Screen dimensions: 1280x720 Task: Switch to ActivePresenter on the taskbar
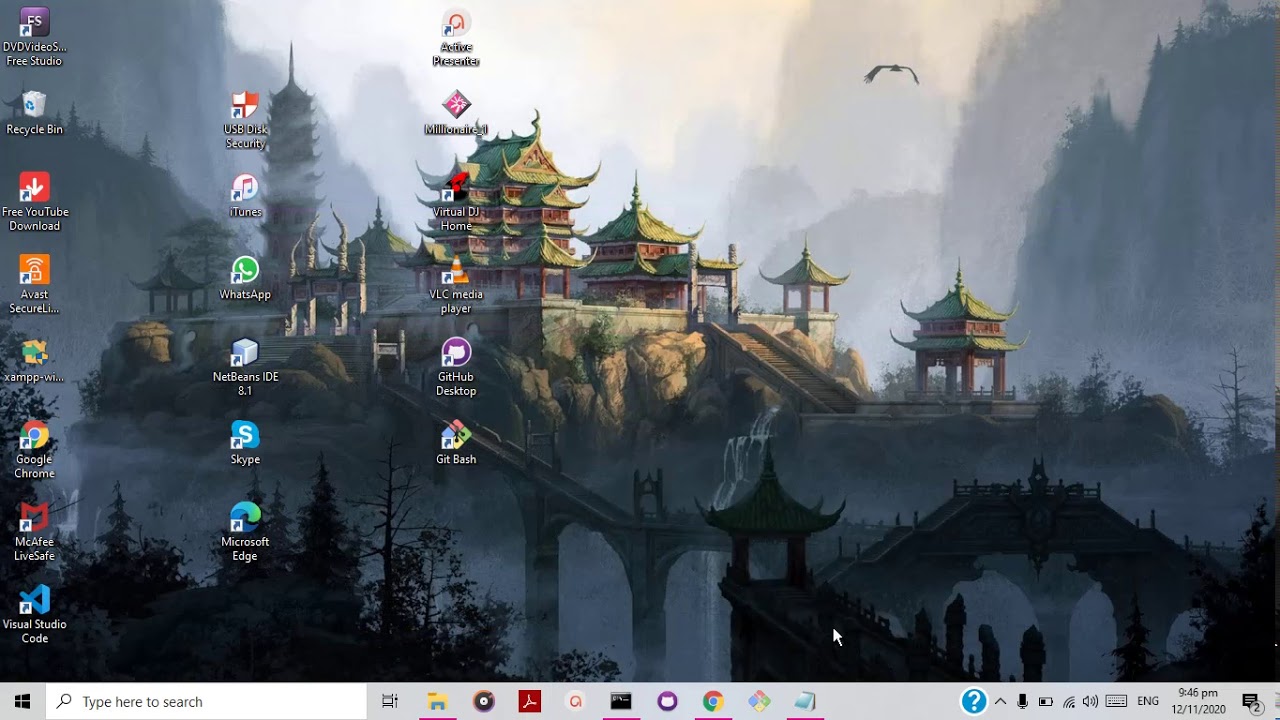tap(575, 701)
